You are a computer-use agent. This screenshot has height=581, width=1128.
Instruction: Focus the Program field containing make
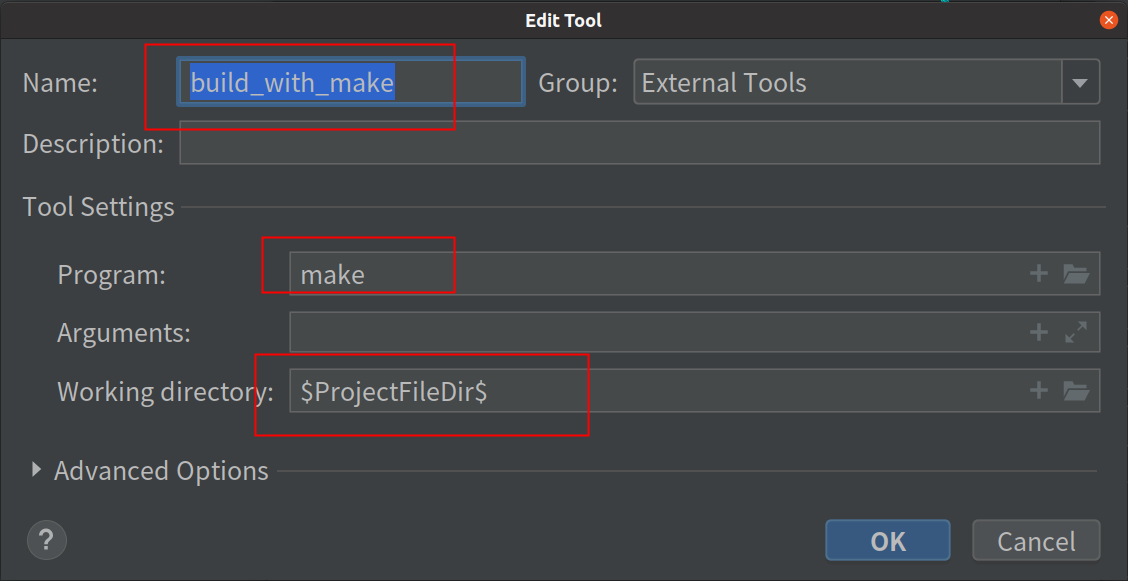tap(694, 273)
